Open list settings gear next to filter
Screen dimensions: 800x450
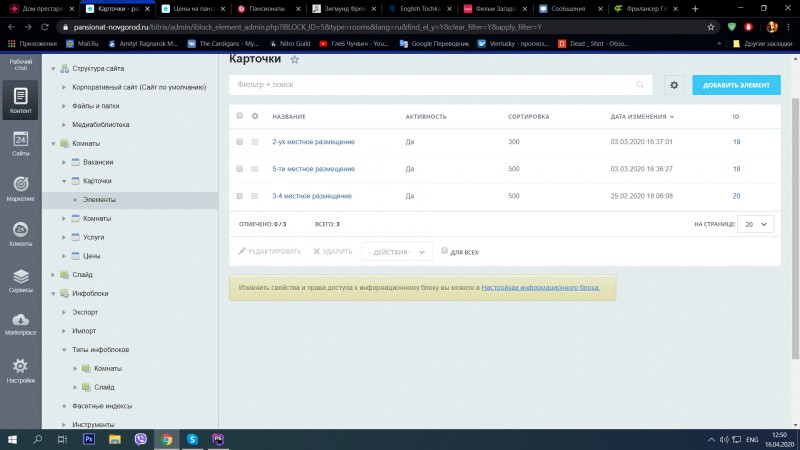pos(674,85)
